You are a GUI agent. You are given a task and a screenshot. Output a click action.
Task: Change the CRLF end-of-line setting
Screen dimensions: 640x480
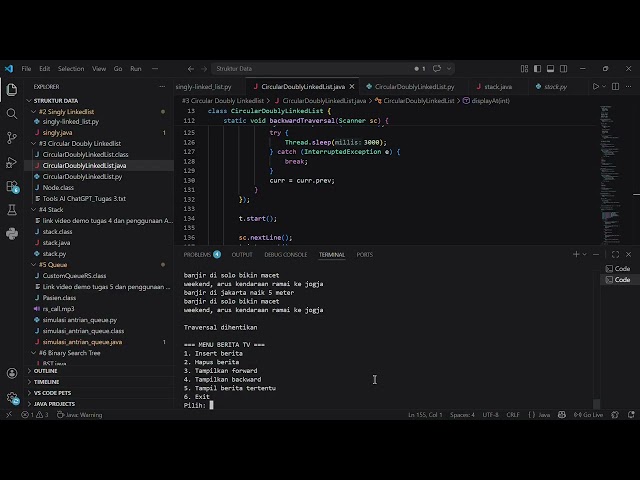tap(513, 415)
